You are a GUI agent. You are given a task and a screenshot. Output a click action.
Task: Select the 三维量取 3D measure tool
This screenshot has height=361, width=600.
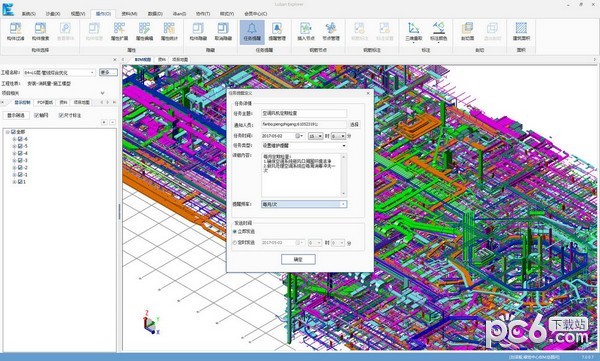(414, 31)
